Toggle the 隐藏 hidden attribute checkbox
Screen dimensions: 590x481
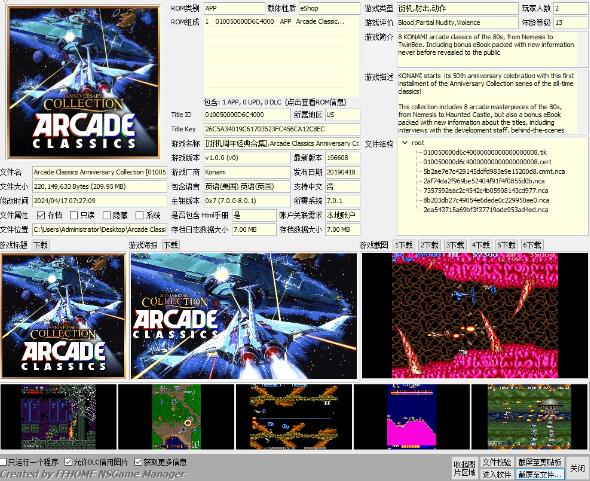[107, 215]
